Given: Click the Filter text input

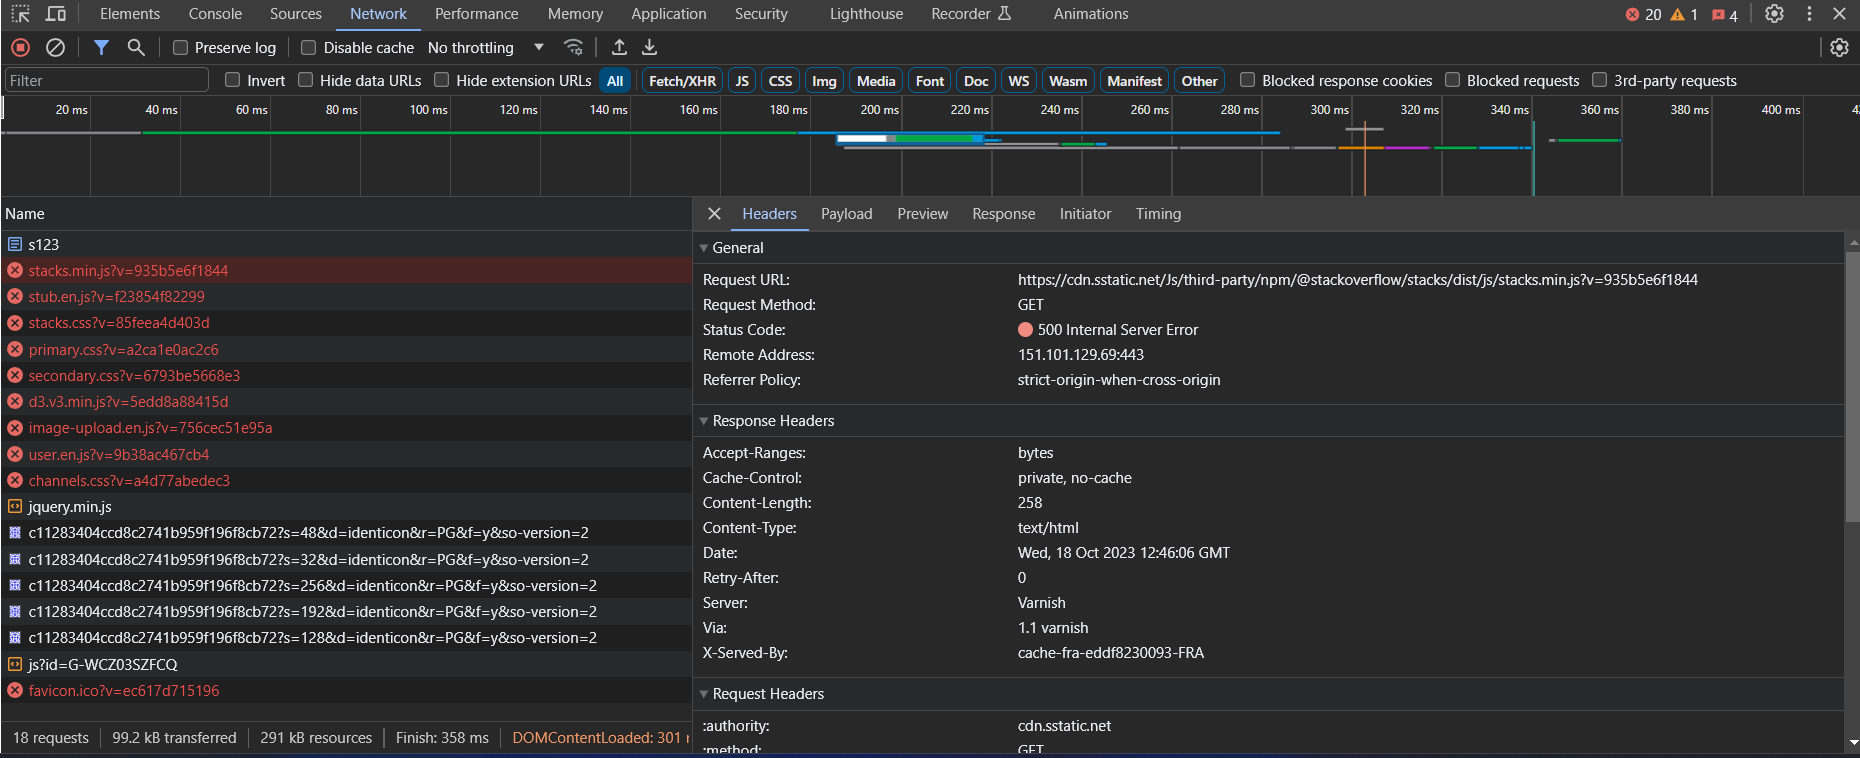Looking at the screenshot, I should 107,80.
